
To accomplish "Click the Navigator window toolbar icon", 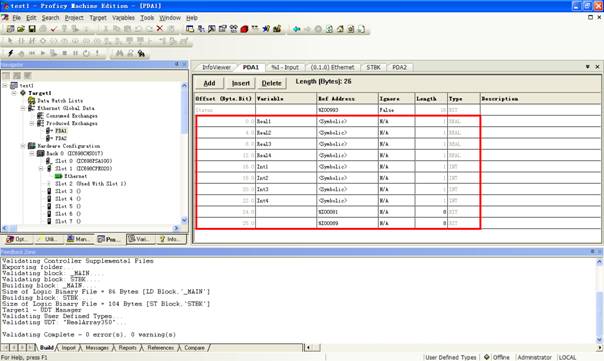I will [x=190, y=29].
